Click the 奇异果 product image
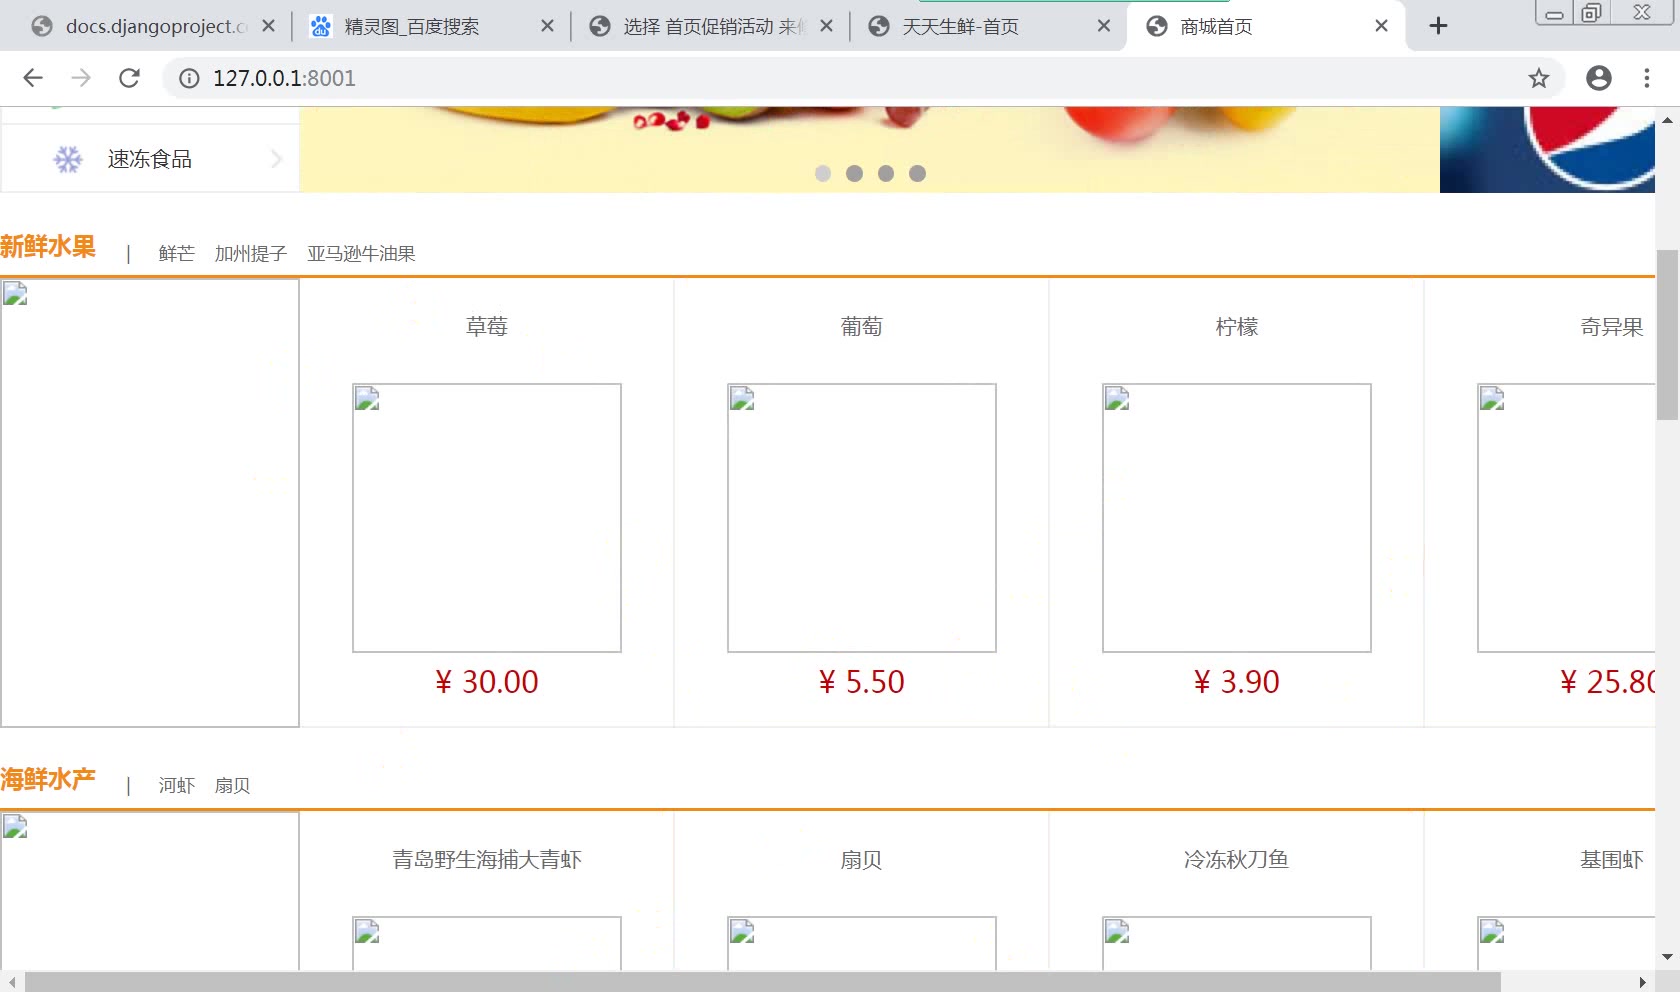The image size is (1680, 992). tap(1566, 518)
